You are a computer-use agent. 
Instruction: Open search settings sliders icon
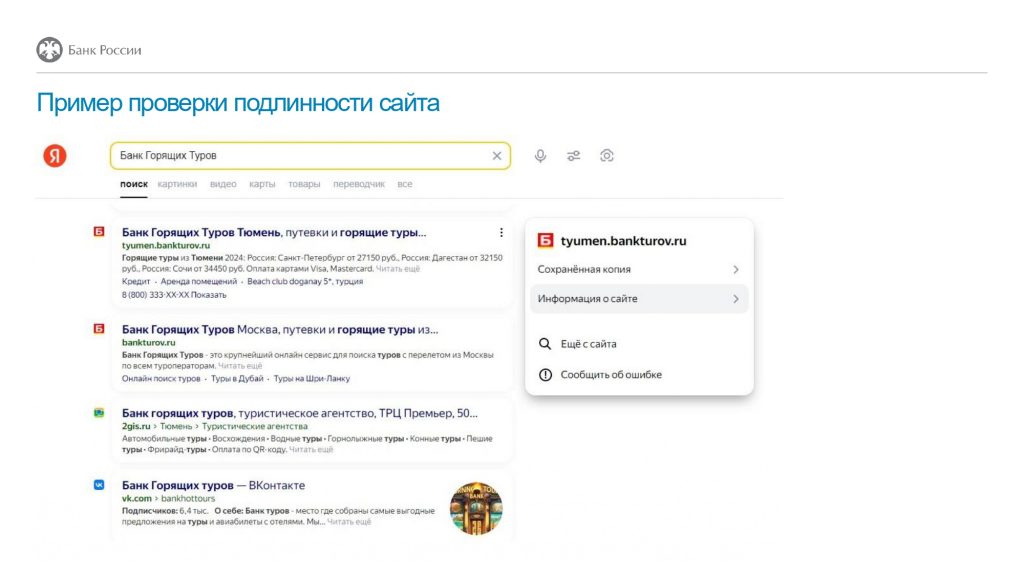coord(573,155)
